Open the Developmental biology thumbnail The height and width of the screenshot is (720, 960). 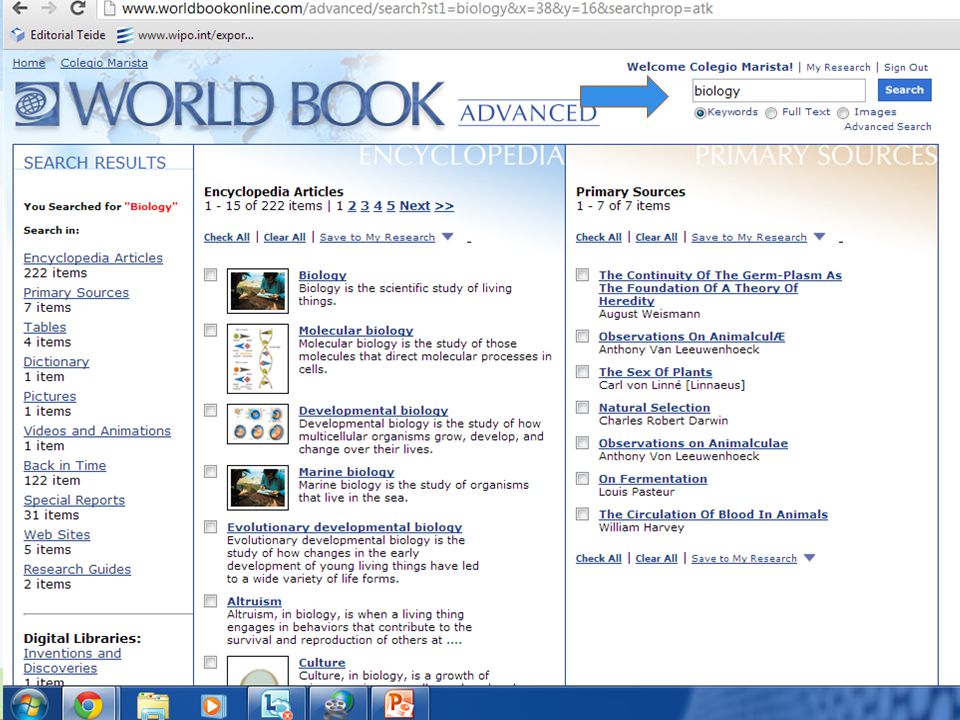[x=258, y=424]
